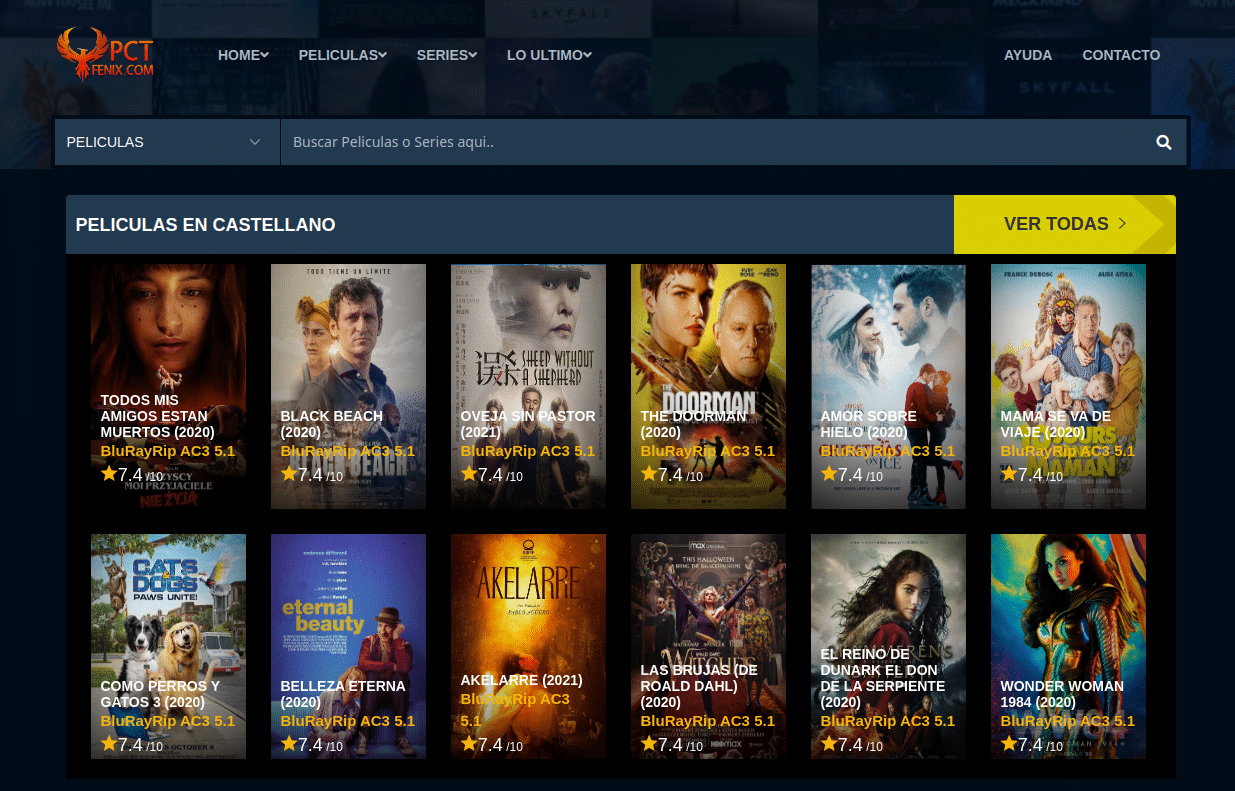Click MAMA SE VA DE VIAJE title
The width and height of the screenshot is (1235, 791).
pos(1056,424)
